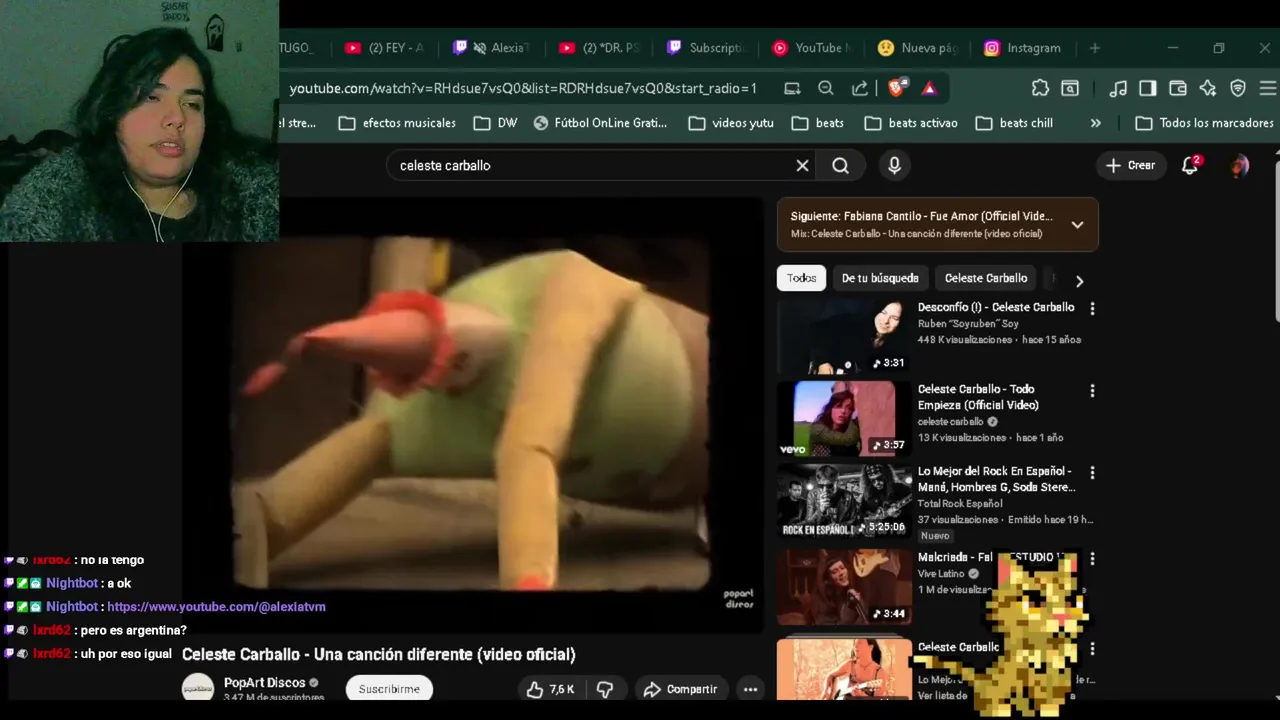This screenshot has height=720, width=1280.
Task: Open the Leo AI sparkle icon
Action: [x=1208, y=88]
